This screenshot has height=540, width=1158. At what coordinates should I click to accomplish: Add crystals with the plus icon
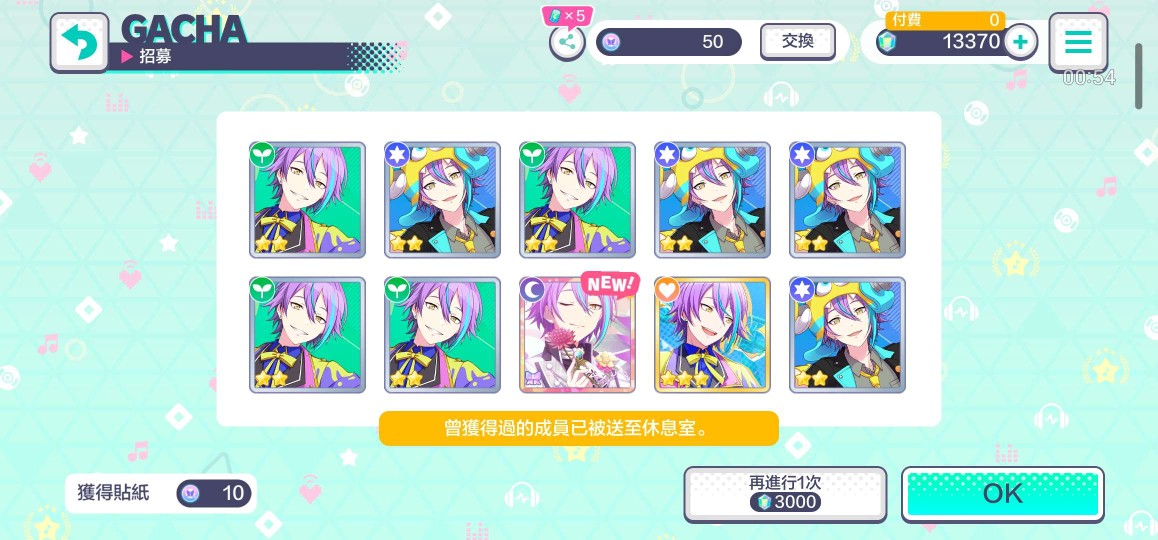point(1020,42)
